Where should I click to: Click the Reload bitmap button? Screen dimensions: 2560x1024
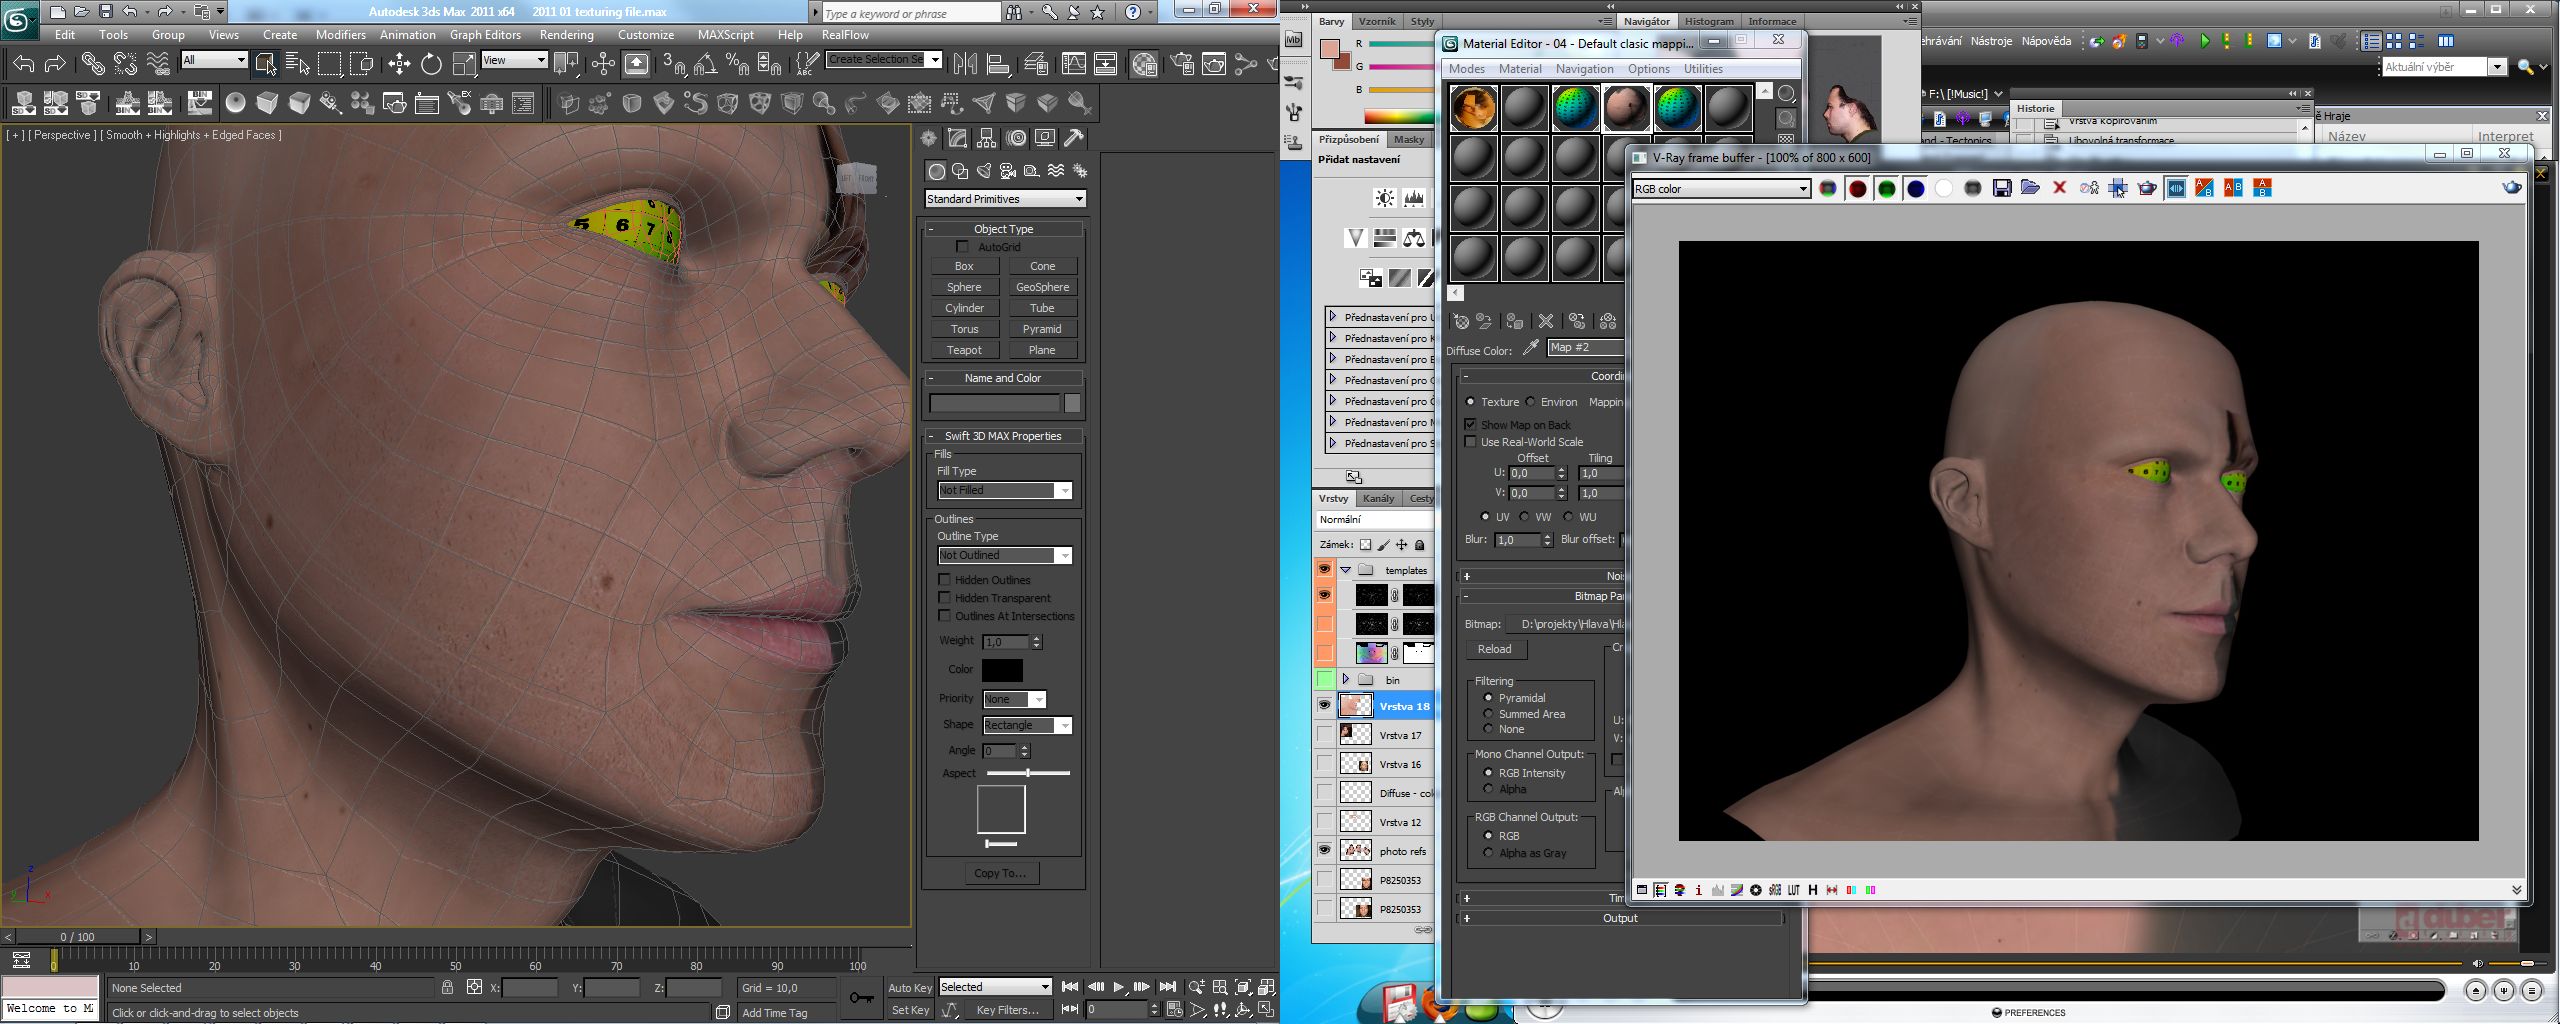(1494, 649)
